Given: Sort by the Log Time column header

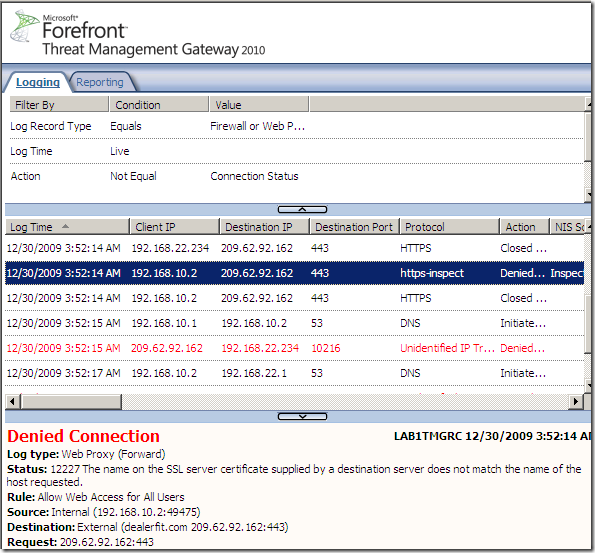Looking at the screenshot, I should [67, 227].
